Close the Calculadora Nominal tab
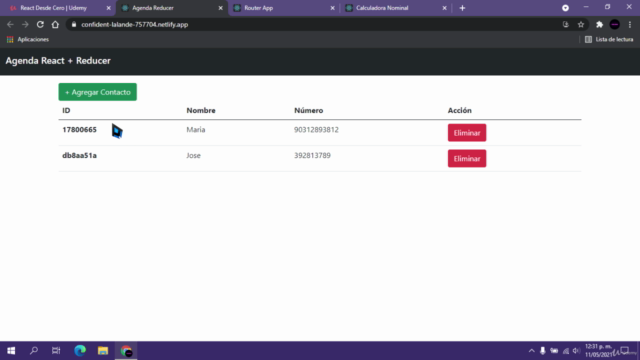 pyautogui.click(x=444, y=8)
